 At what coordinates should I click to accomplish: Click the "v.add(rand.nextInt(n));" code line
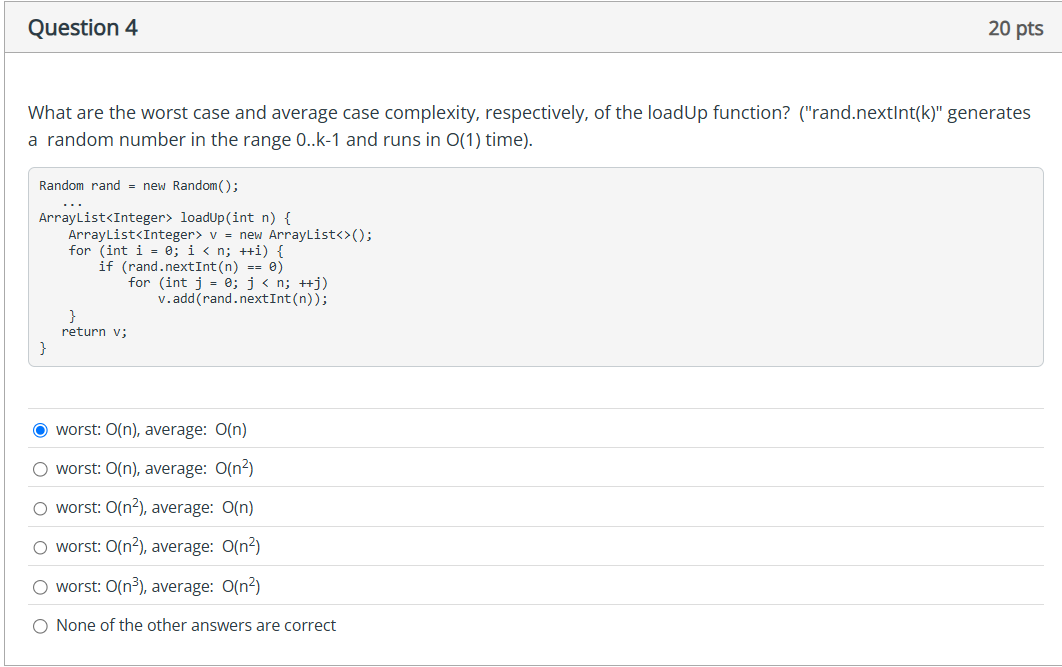pyautogui.click(x=242, y=298)
